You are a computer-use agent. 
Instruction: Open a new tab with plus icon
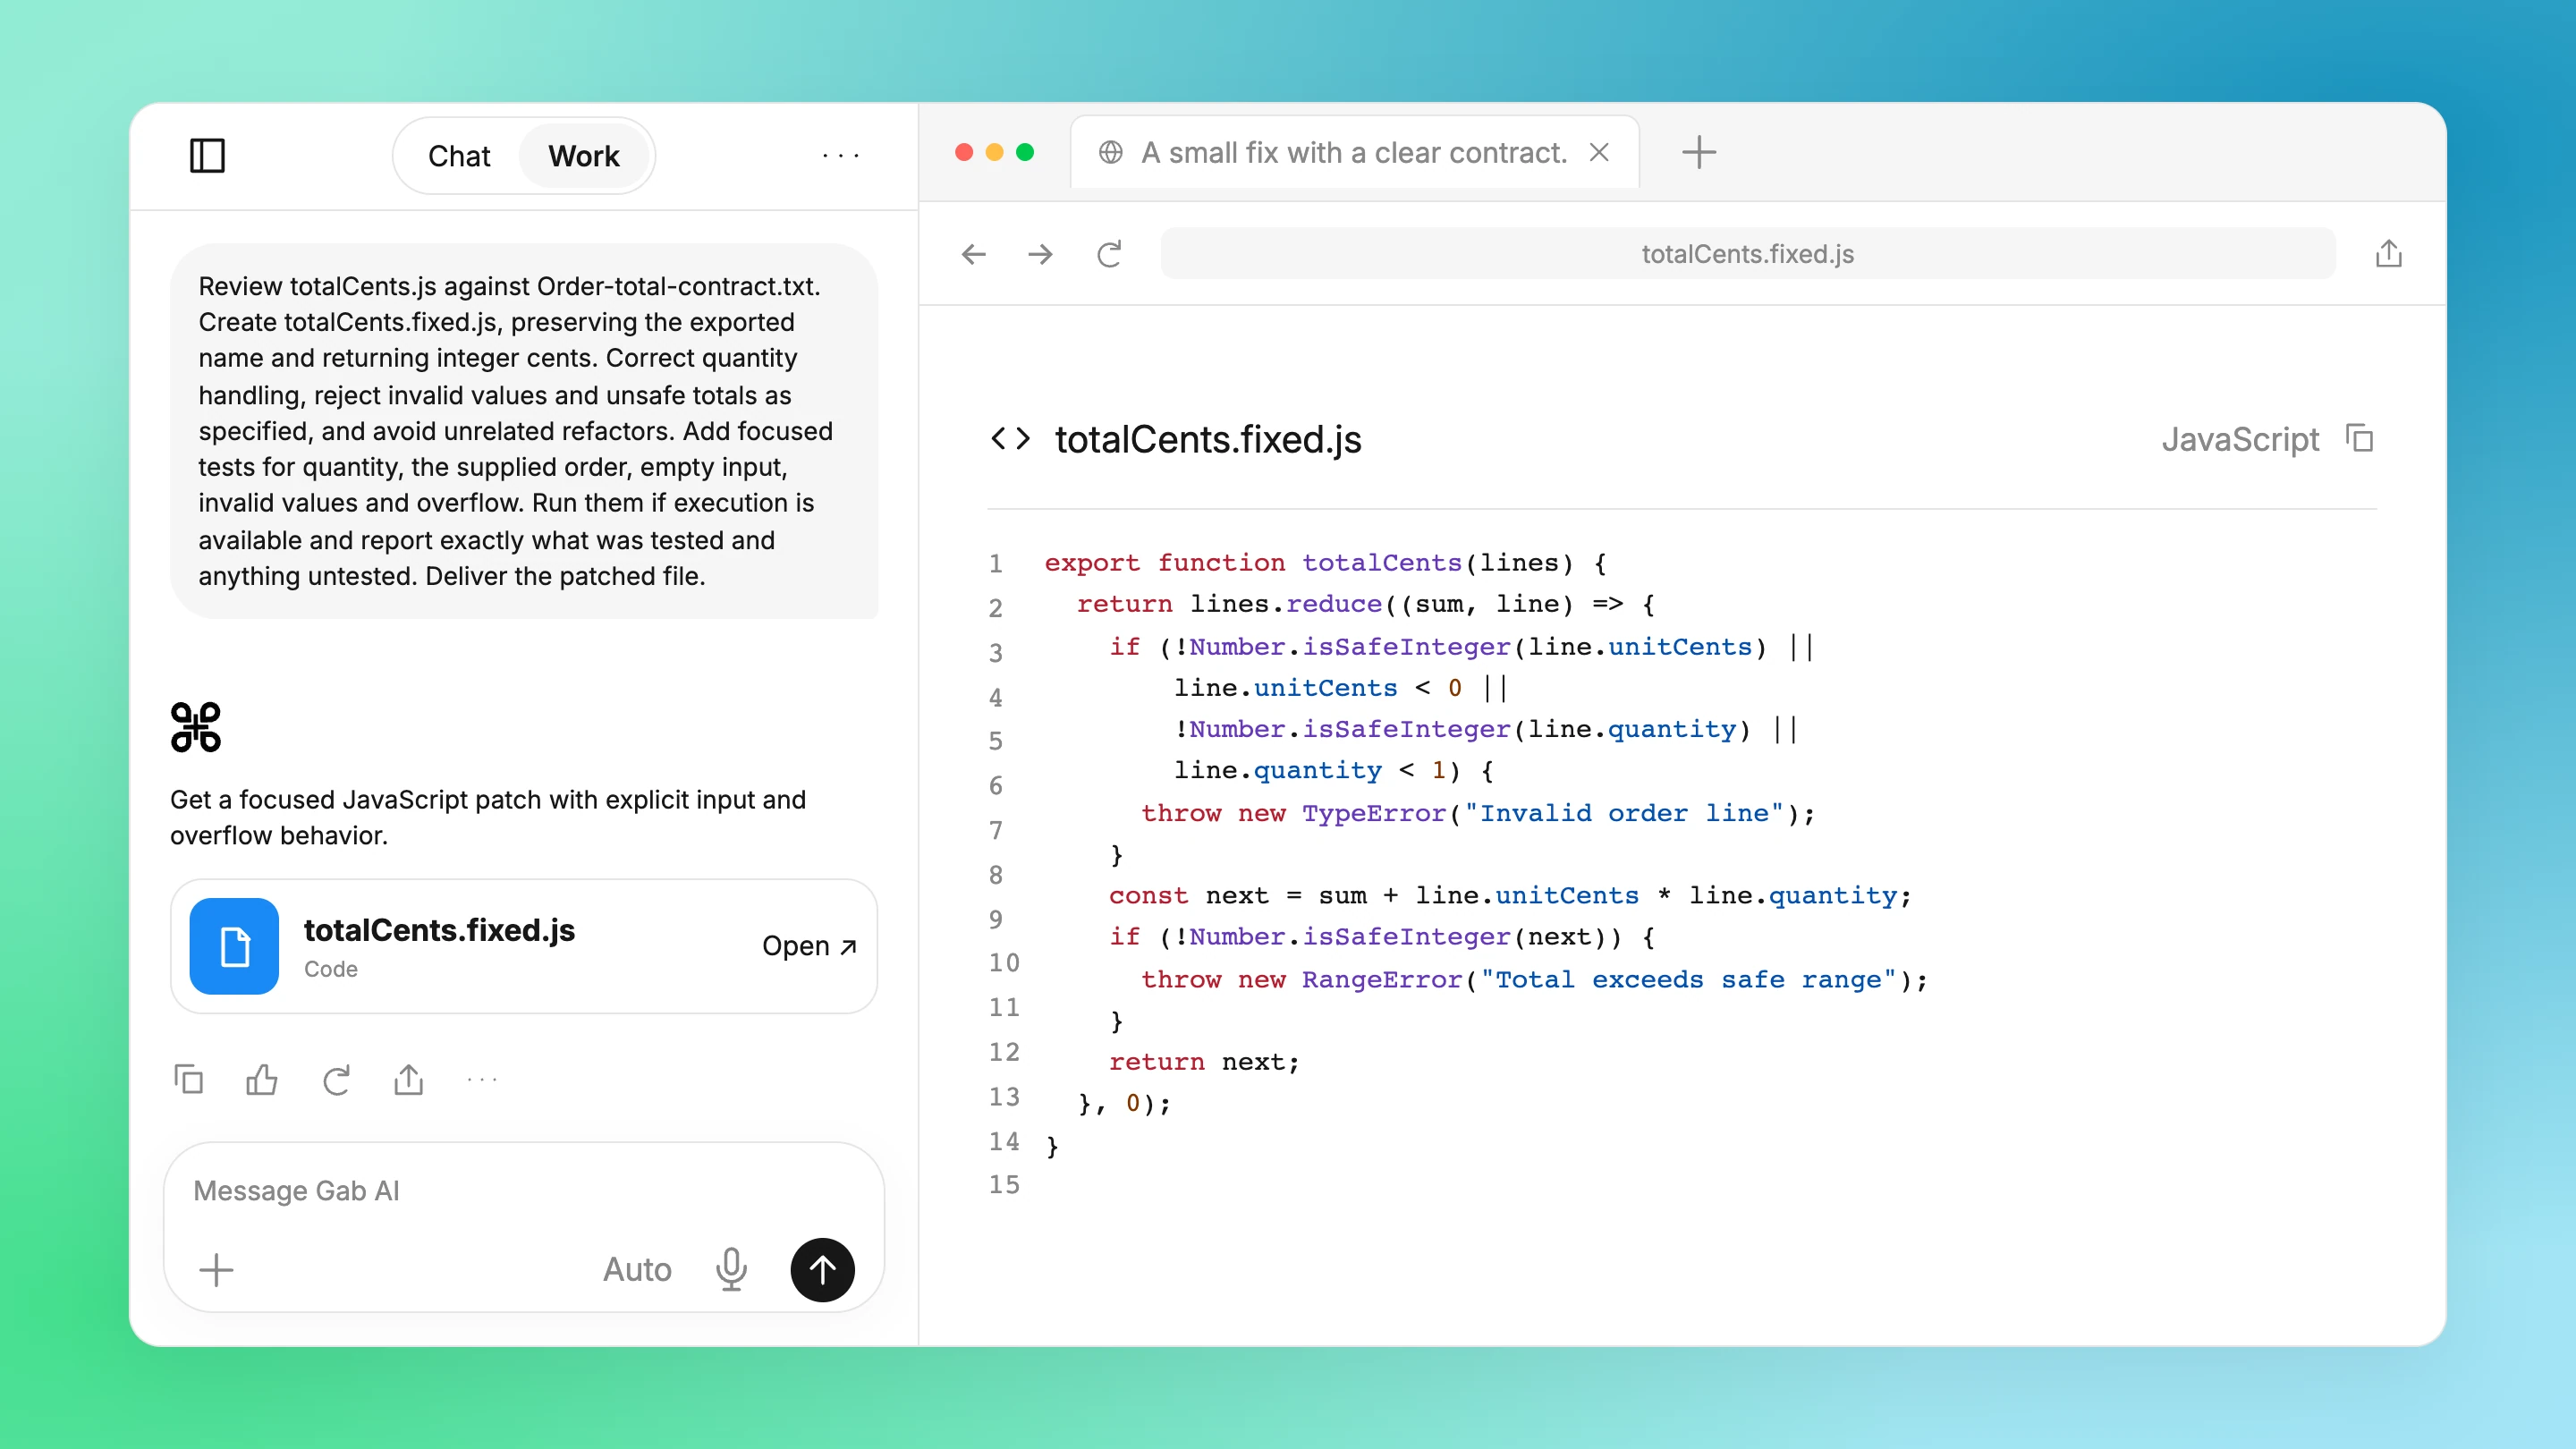(1698, 152)
